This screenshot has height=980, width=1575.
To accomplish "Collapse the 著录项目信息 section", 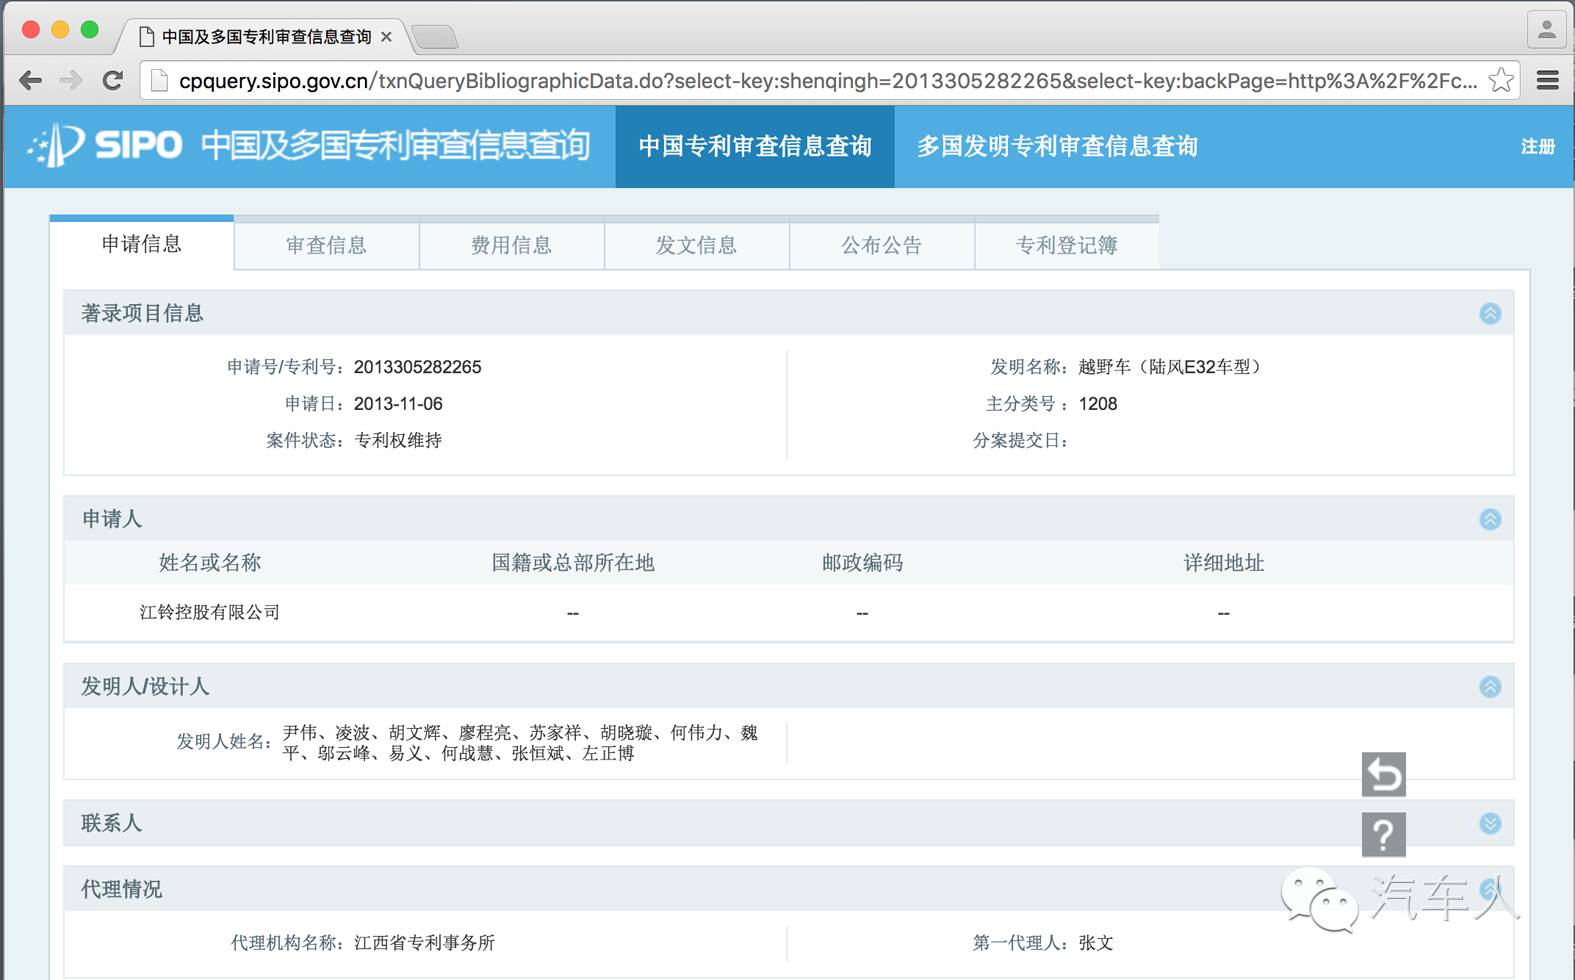I will 1490,314.
